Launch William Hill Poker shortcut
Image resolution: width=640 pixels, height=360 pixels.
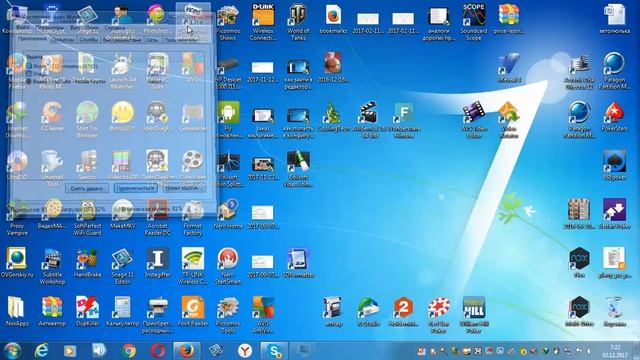(x=474, y=315)
